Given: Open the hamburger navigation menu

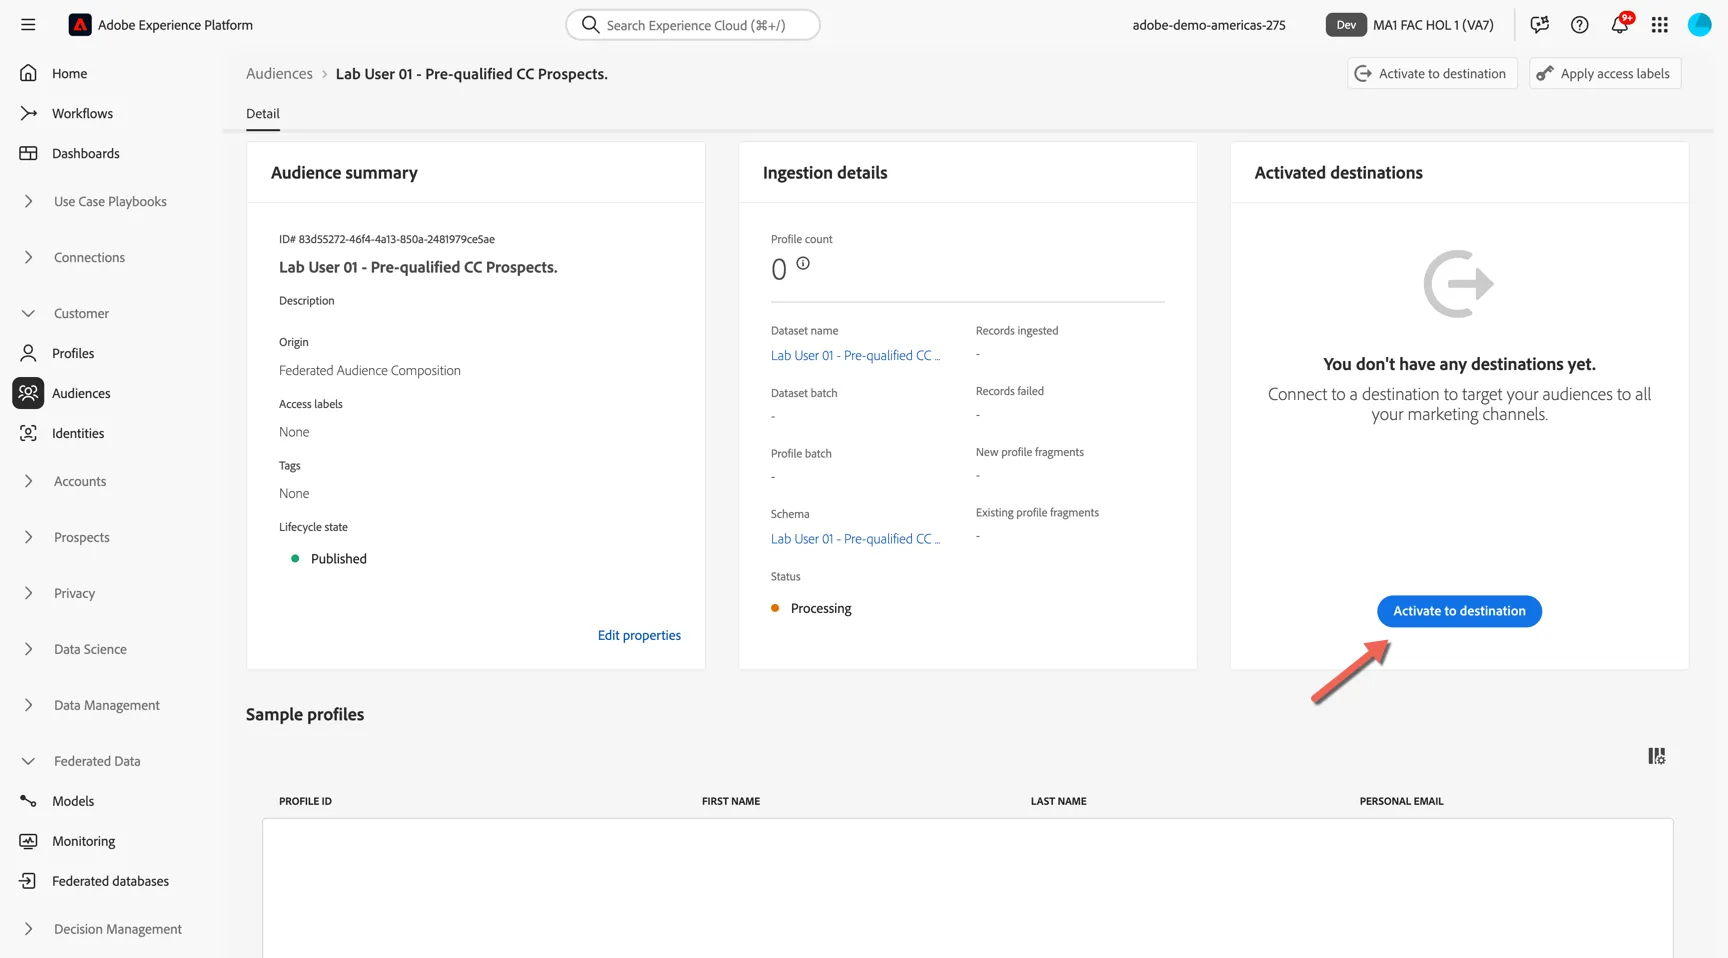Looking at the screenshot, I should click(x=28, y=25).
